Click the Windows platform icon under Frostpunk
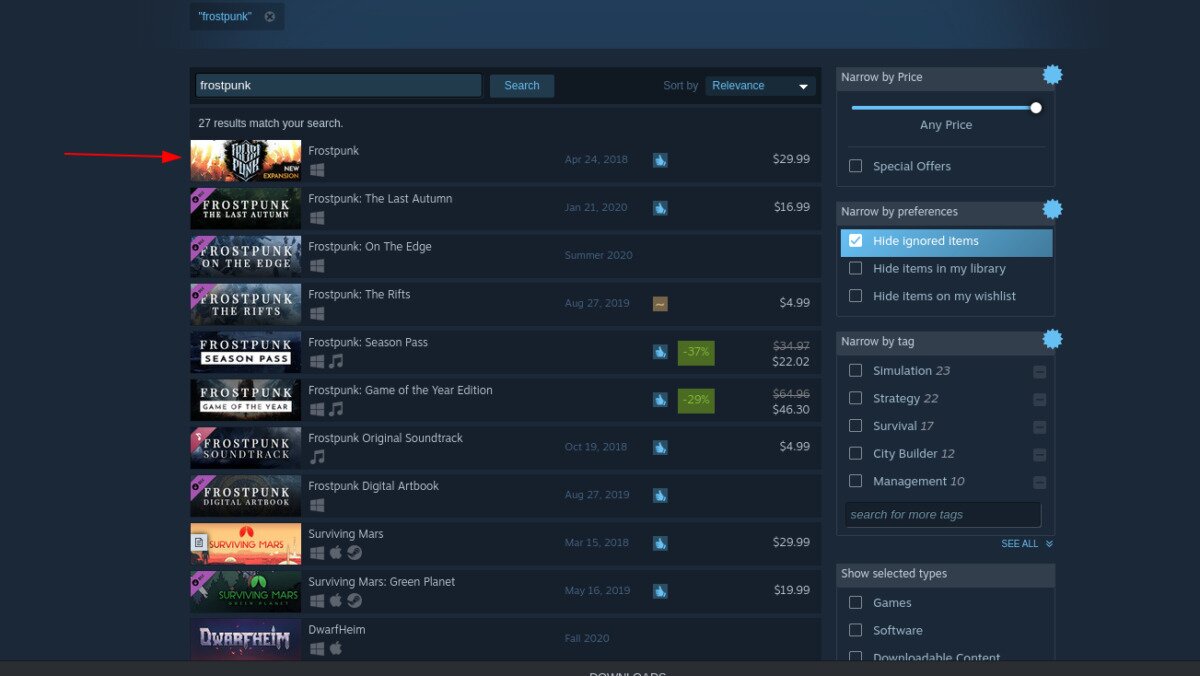Image resolution: width=1200 pixels, height=676 pixels. click(317, 170)
